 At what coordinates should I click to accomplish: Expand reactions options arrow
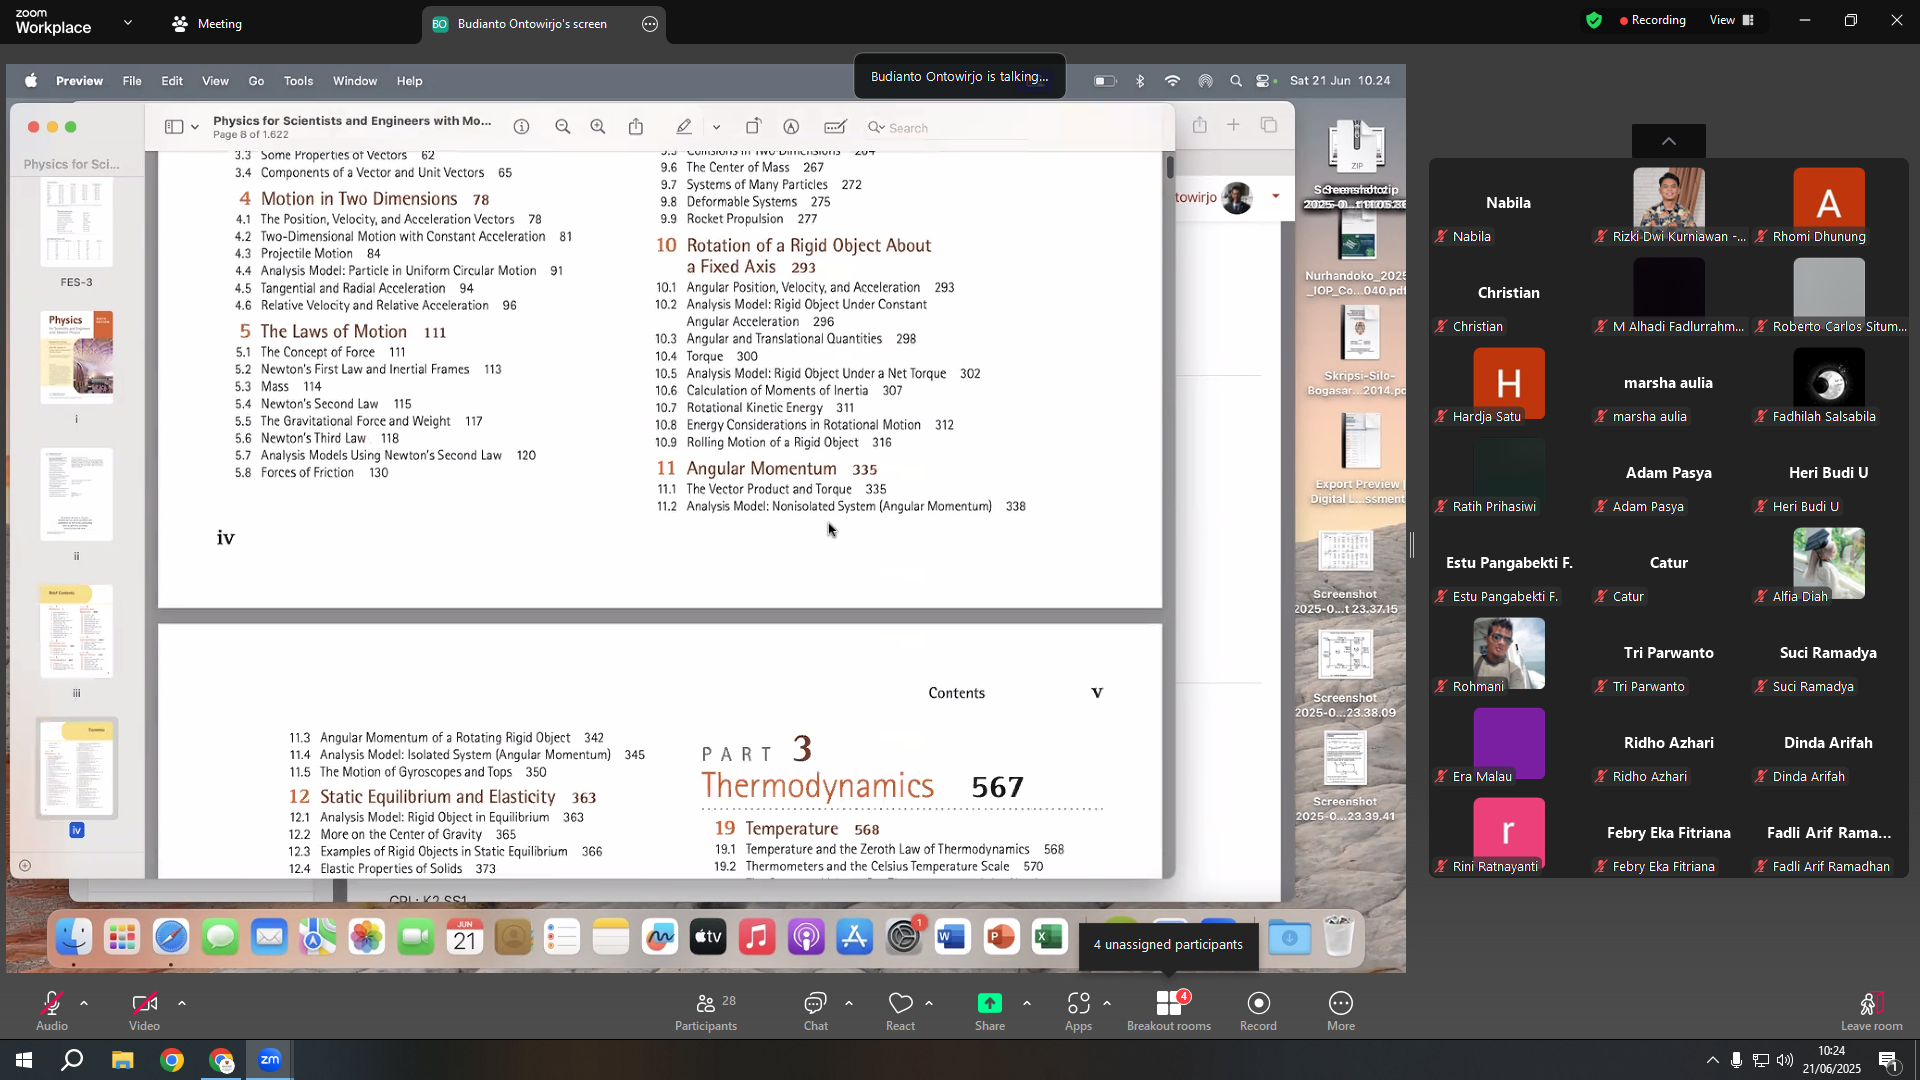point(929,1002)
